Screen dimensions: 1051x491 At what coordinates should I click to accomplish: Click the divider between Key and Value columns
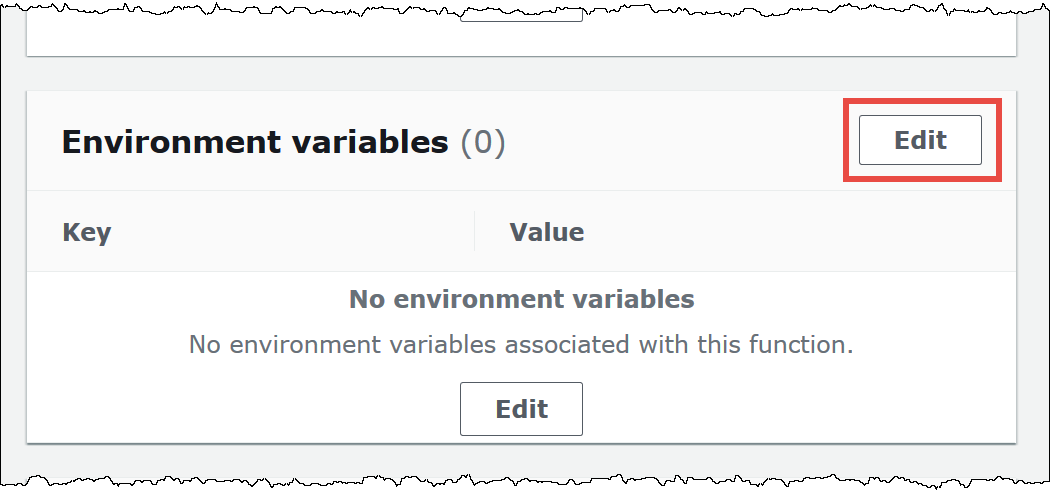click(475, 232)
